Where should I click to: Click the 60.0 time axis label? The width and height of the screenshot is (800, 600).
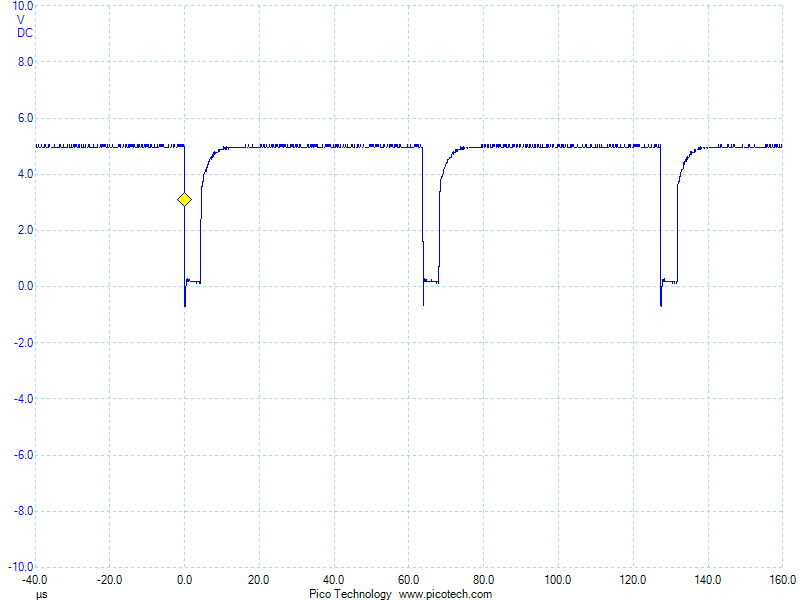tap(408, 580)
